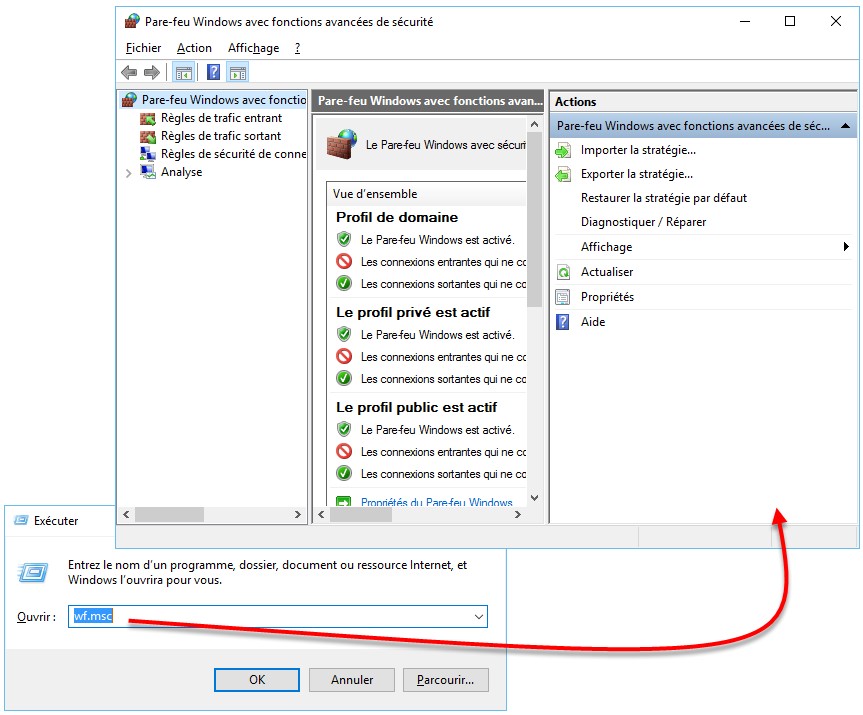Click the Parcourir... button

445,680
